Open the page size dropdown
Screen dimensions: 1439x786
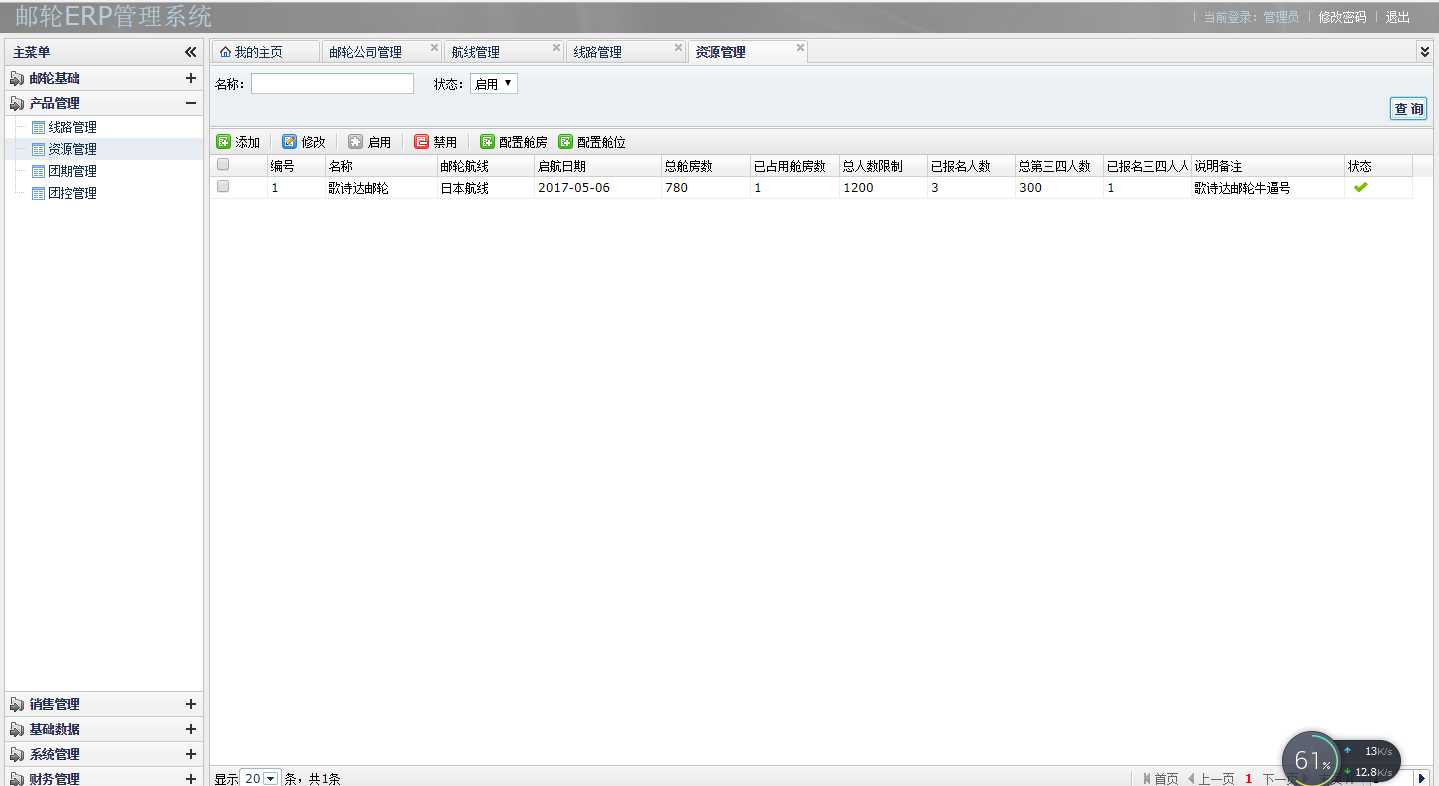pos(271,778)
